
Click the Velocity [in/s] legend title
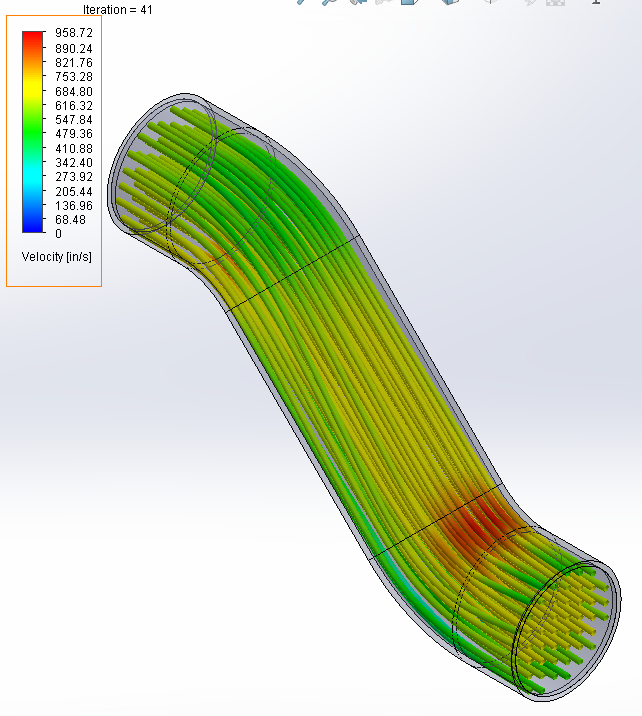pos(57,257)
